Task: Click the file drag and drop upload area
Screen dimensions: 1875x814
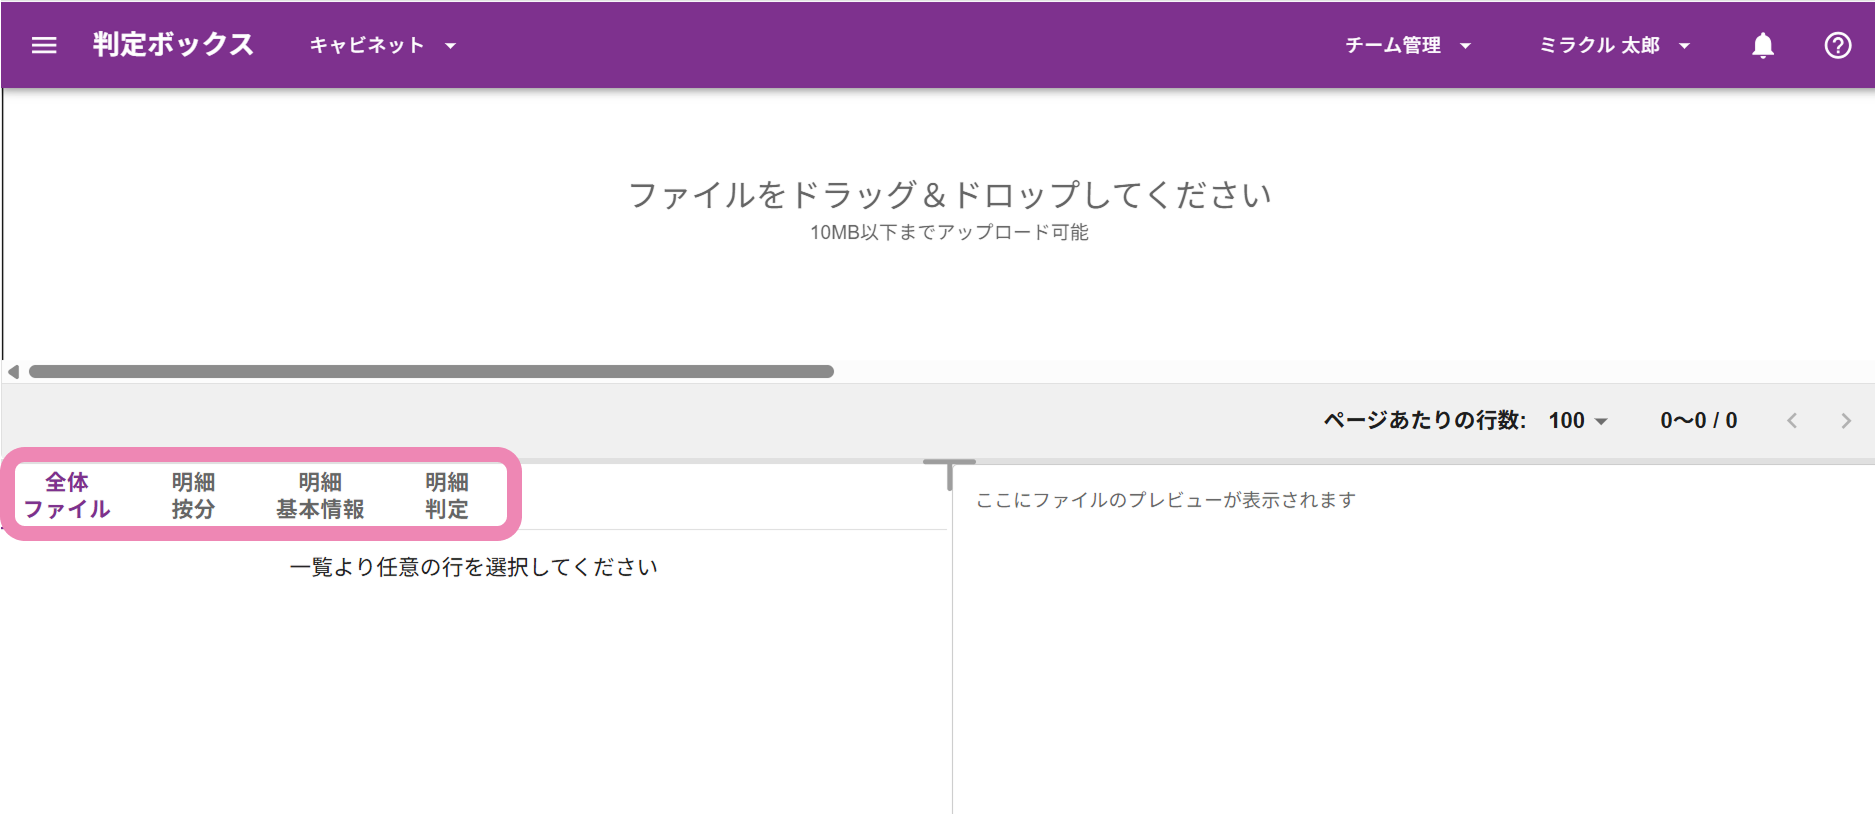Action: pyautogui.click(x=948, y=210)
